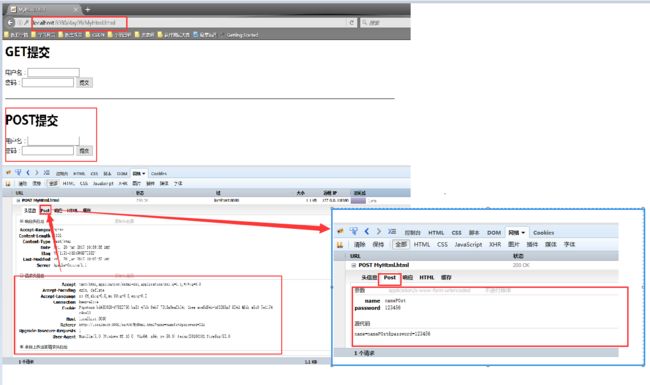Select 全部 filter in enlarged inset

click(x=400, y=245)
